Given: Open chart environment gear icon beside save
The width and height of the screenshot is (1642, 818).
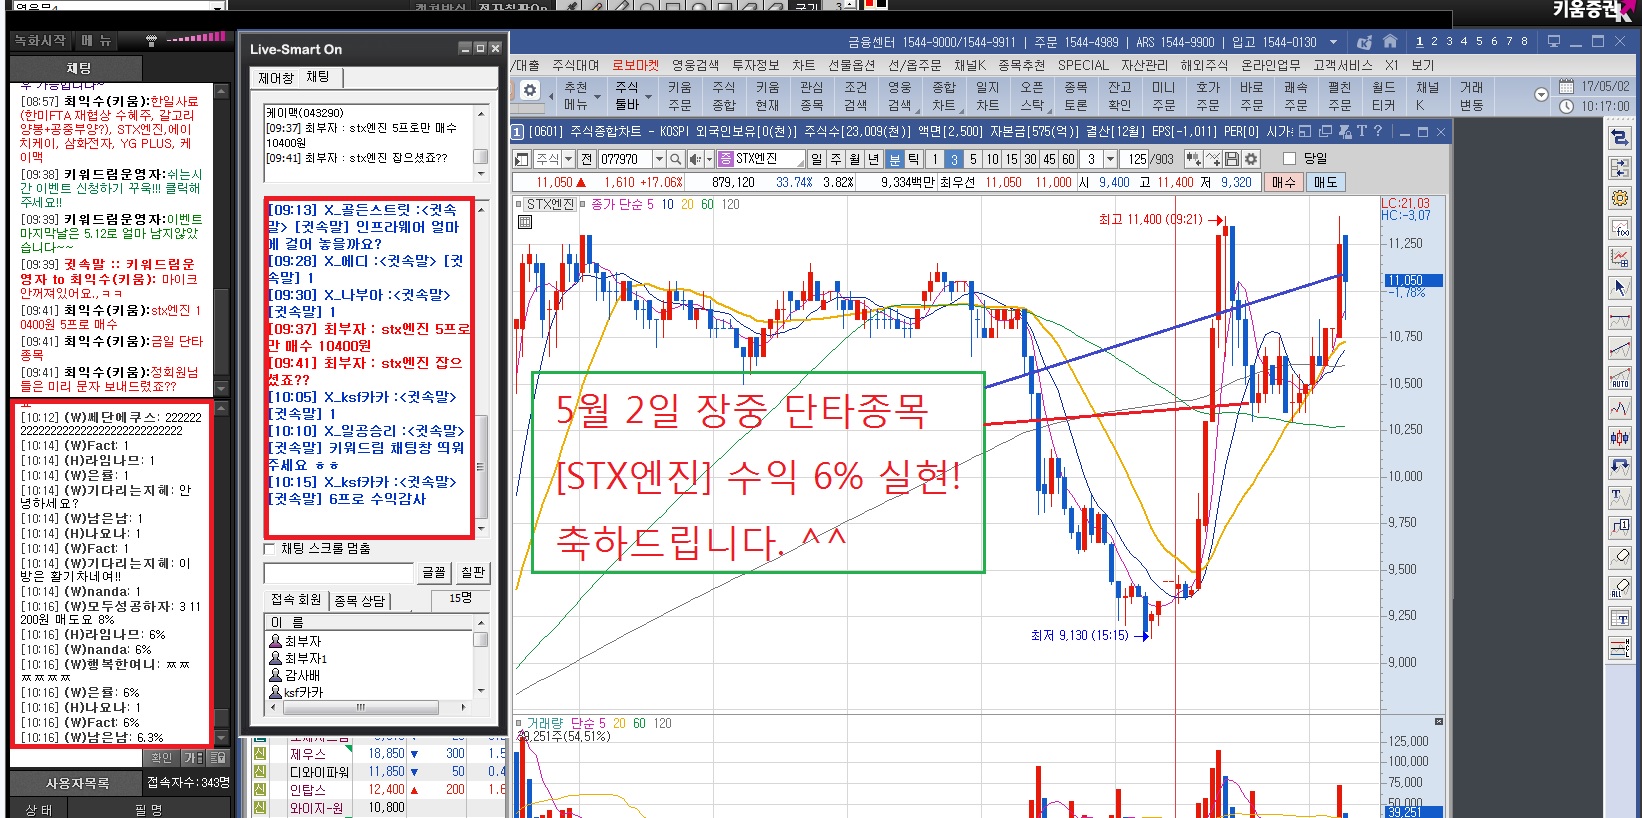Looking at the screenshot, I should [x=1250, y=159].
